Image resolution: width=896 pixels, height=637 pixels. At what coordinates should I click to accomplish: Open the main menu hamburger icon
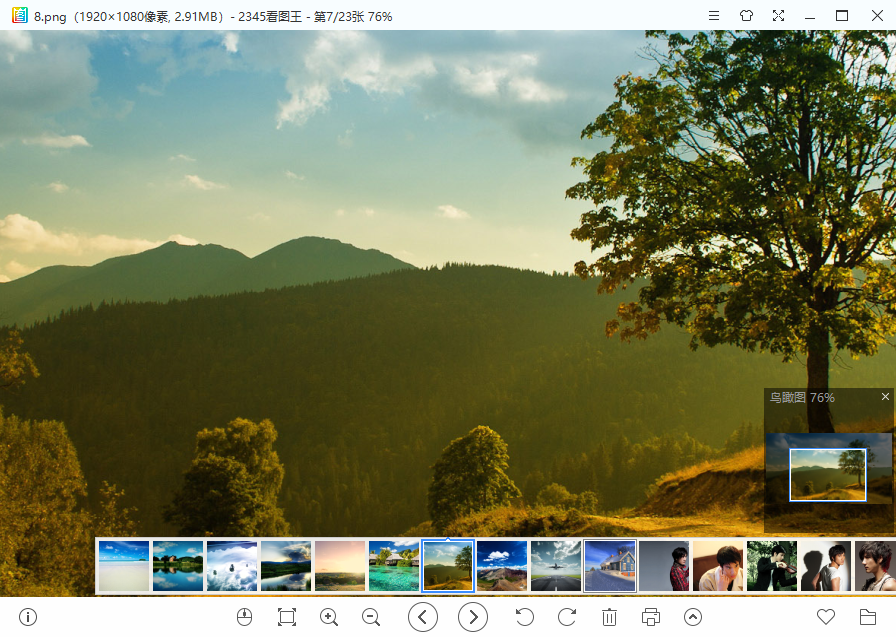point(714,16)
